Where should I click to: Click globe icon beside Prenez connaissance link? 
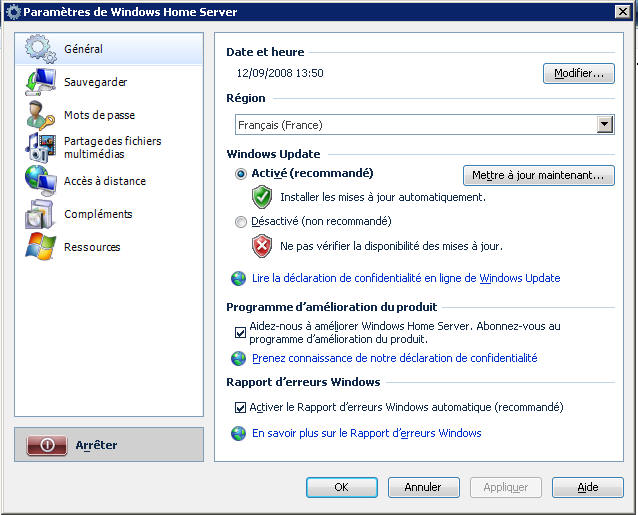coord(238,358)
